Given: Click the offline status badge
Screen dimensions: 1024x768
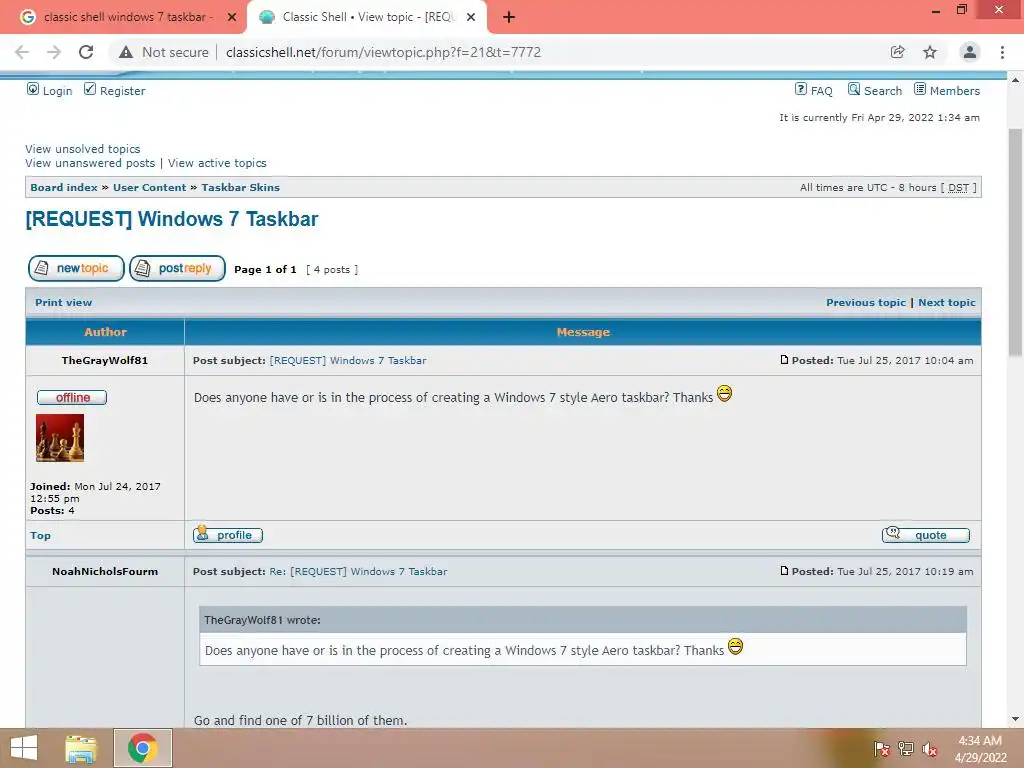Looking at the screenshot, I should pyautogui.click(x=72, y=398).
